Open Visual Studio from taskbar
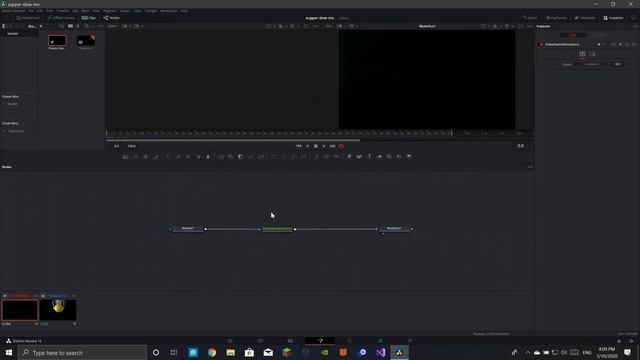Viewport: 640px width, 360px height. 380,353
